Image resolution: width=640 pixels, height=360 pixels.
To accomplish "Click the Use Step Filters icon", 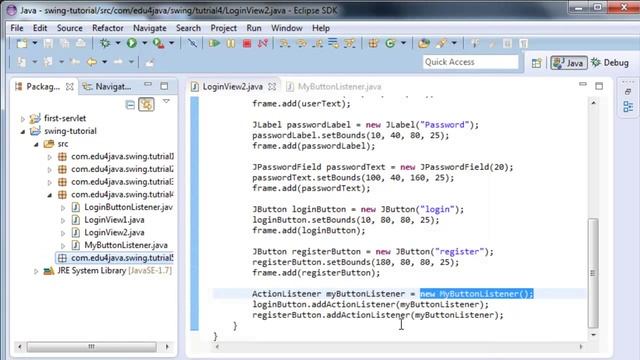I will tap(349, 43).
